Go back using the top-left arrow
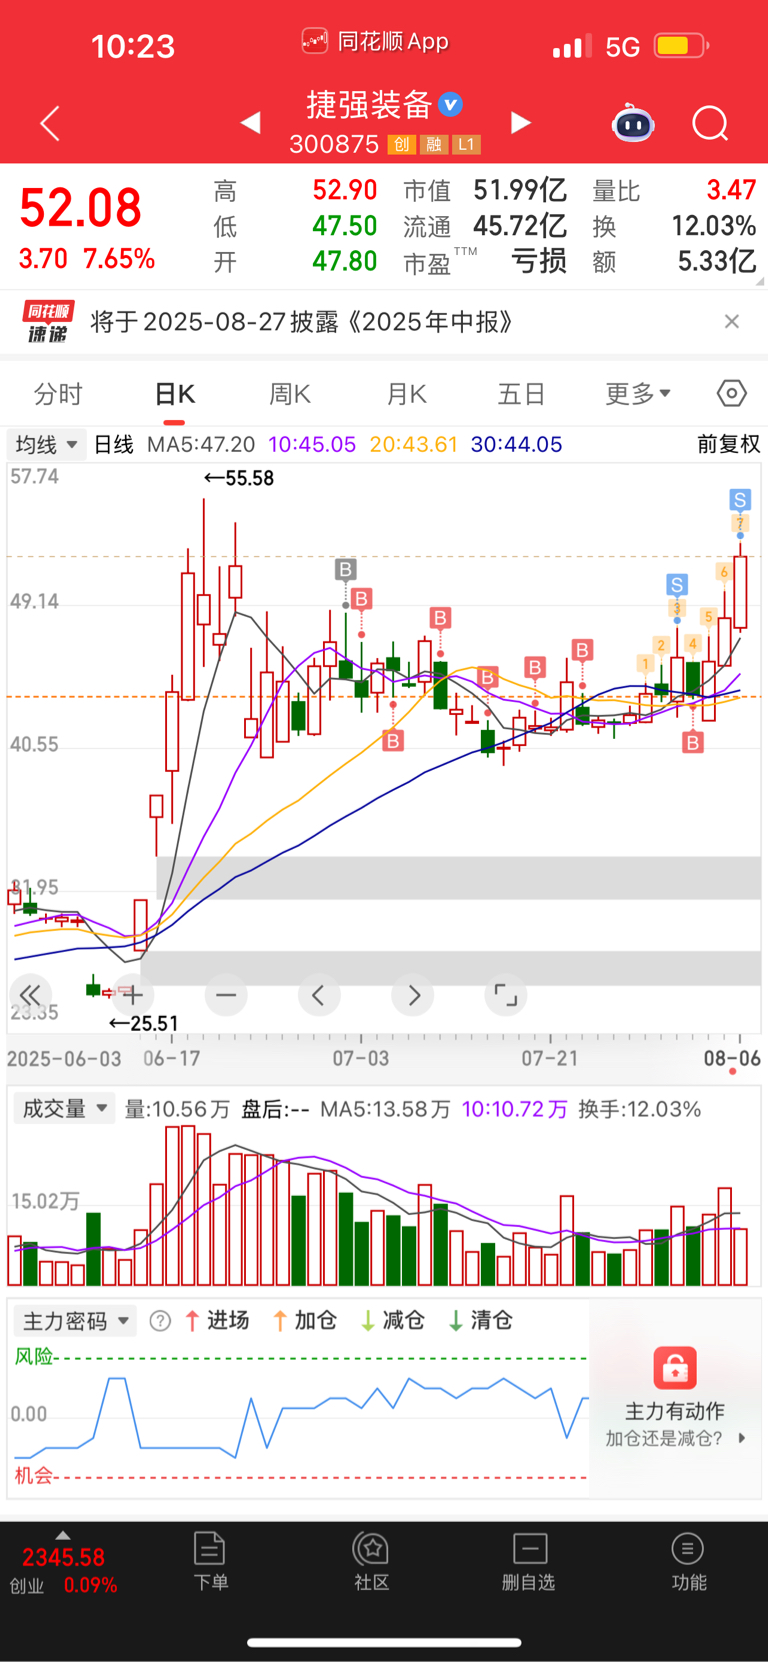768x1662 pixels. [x=50, y=123]
